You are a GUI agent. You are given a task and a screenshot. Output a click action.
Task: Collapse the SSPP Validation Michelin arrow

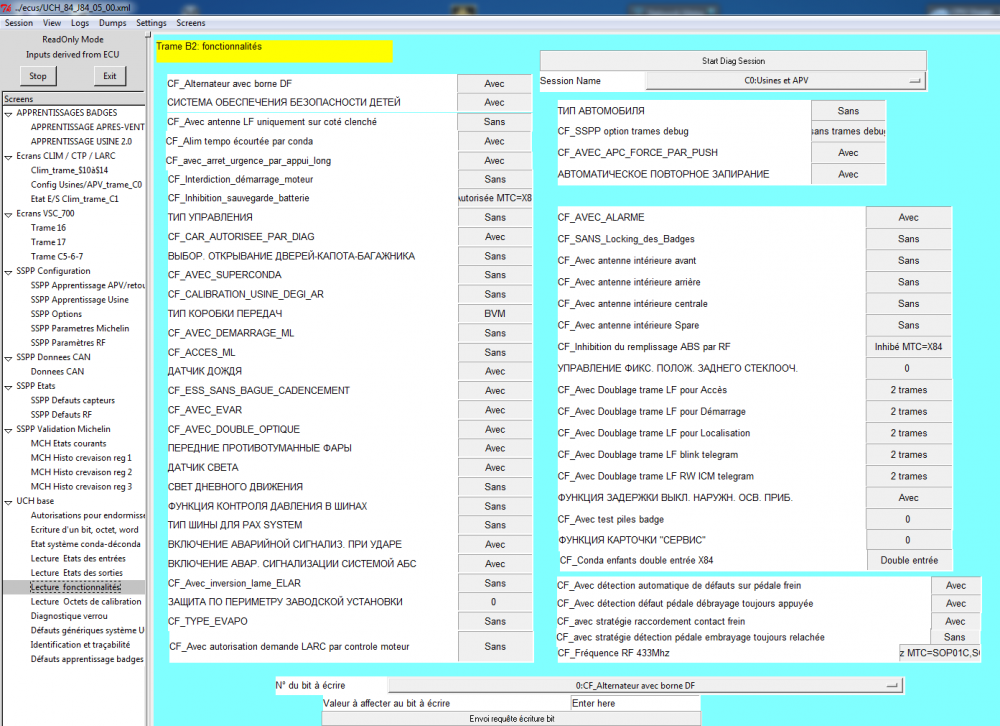(8, 430)
